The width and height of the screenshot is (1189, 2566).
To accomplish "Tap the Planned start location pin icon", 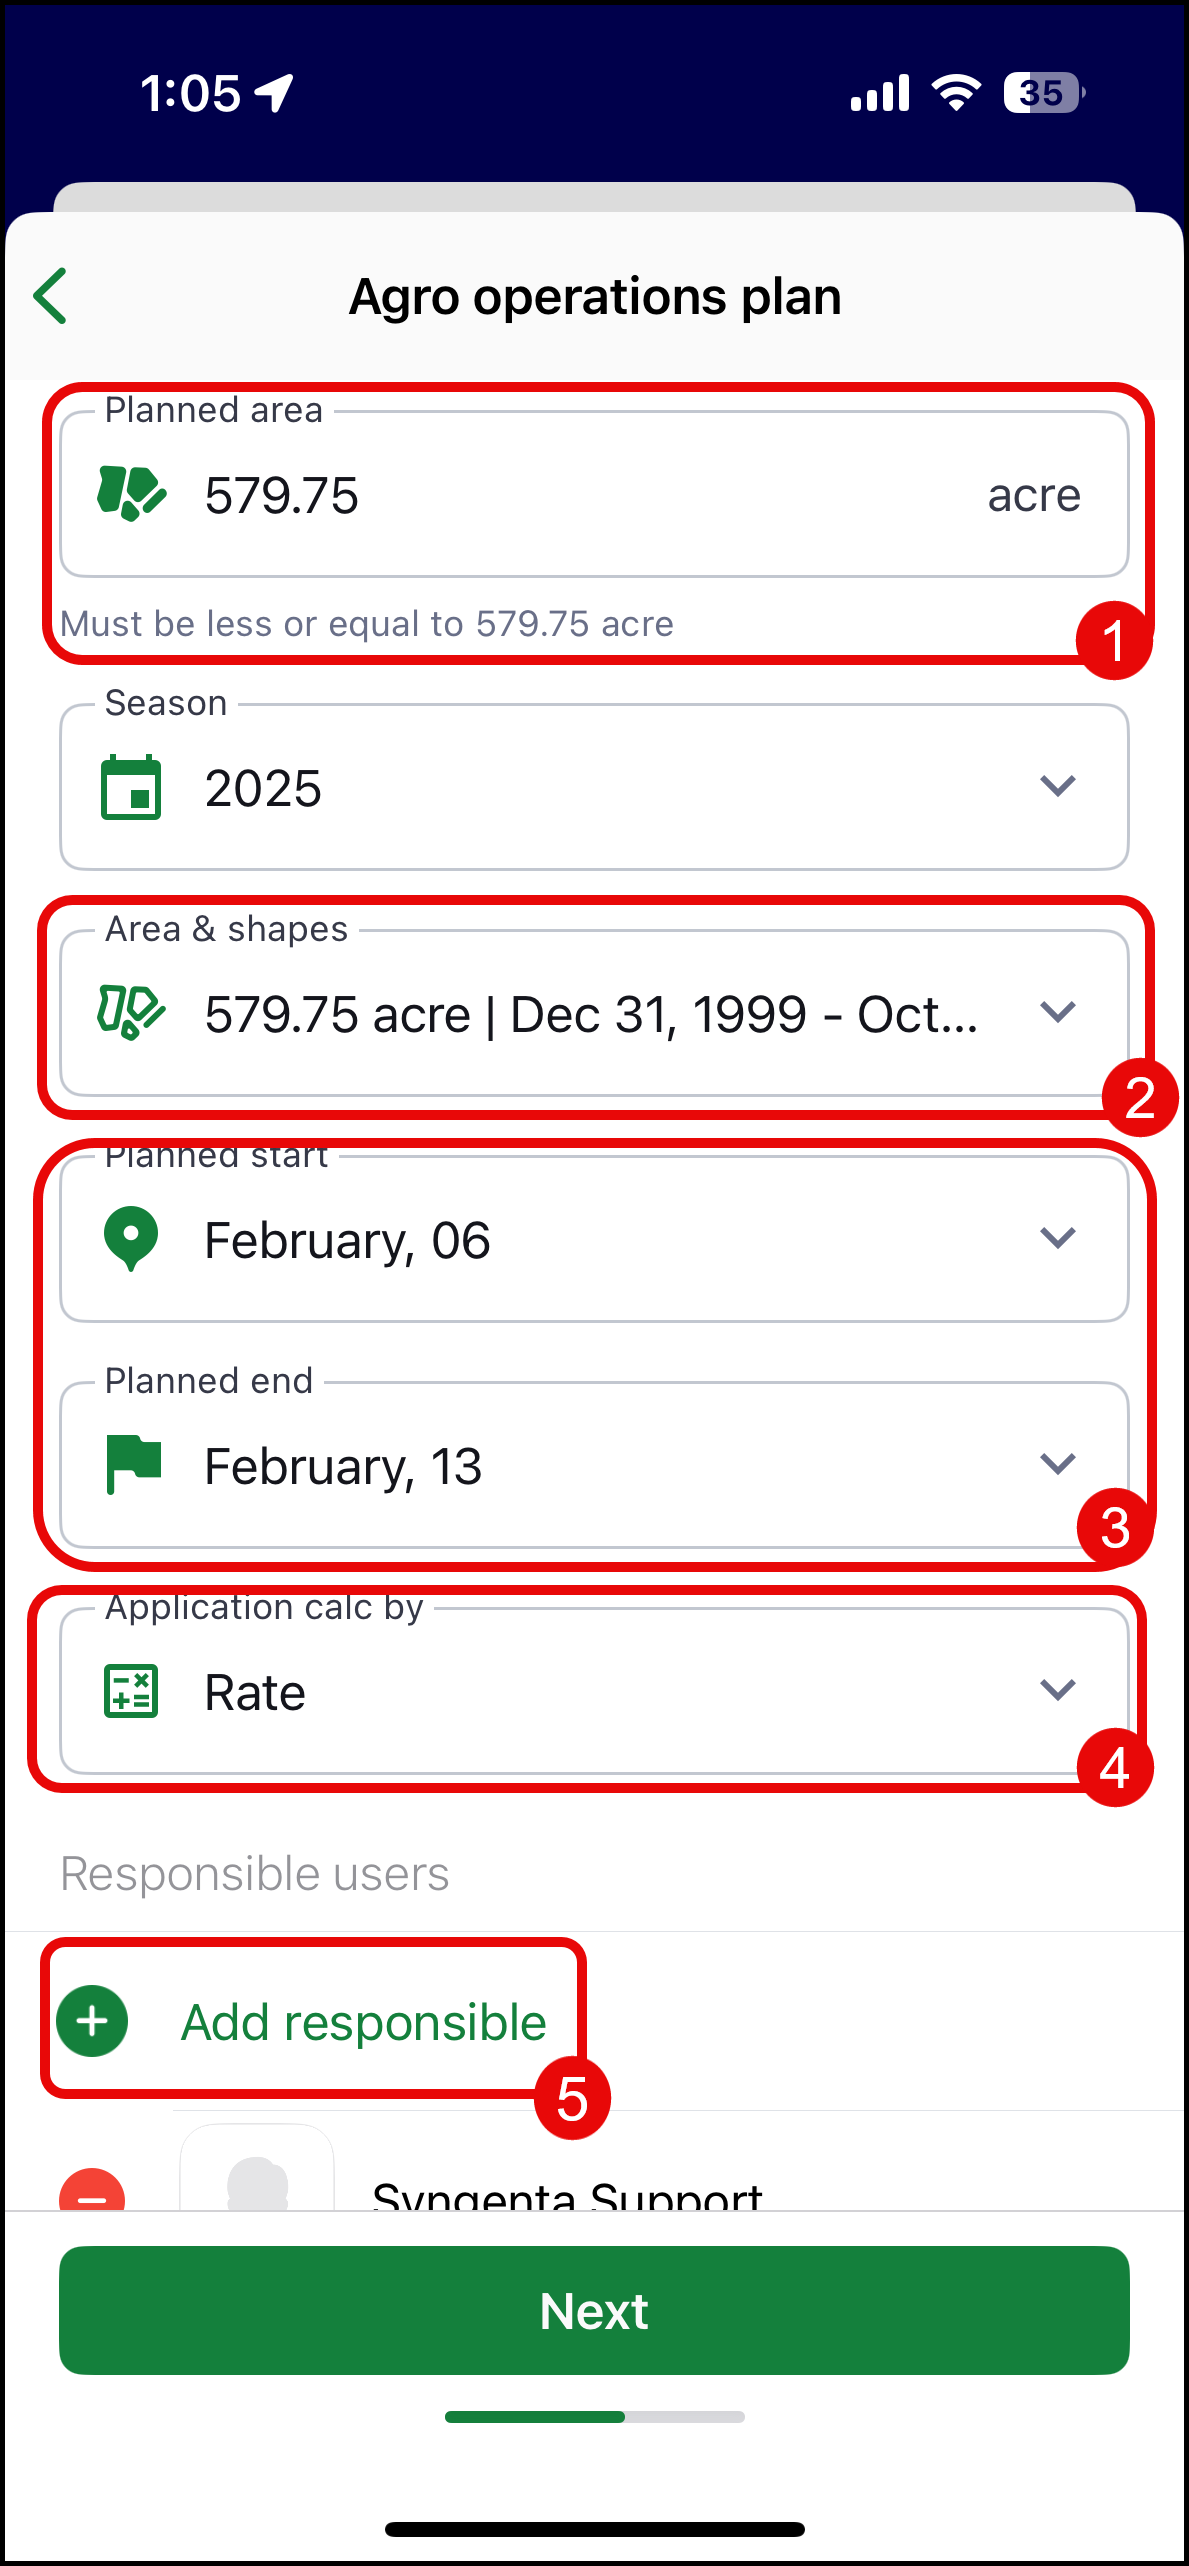I will 131,1239.
